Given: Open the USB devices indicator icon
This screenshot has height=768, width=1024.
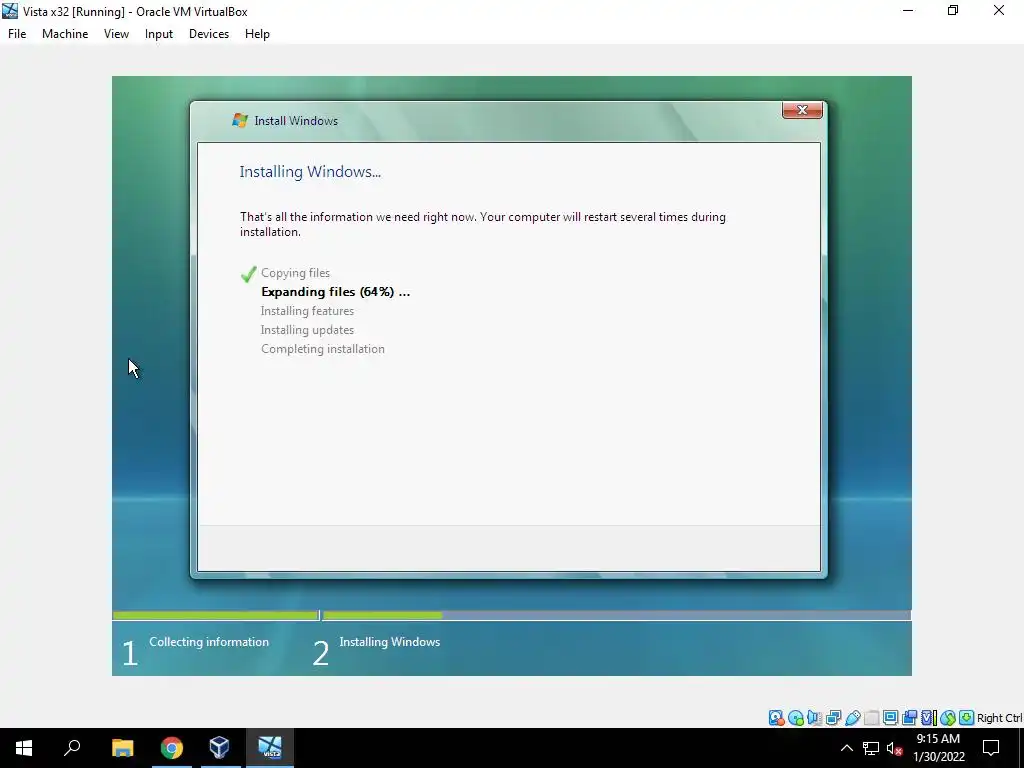Looking at the screenshot, I should click(852, 718).
